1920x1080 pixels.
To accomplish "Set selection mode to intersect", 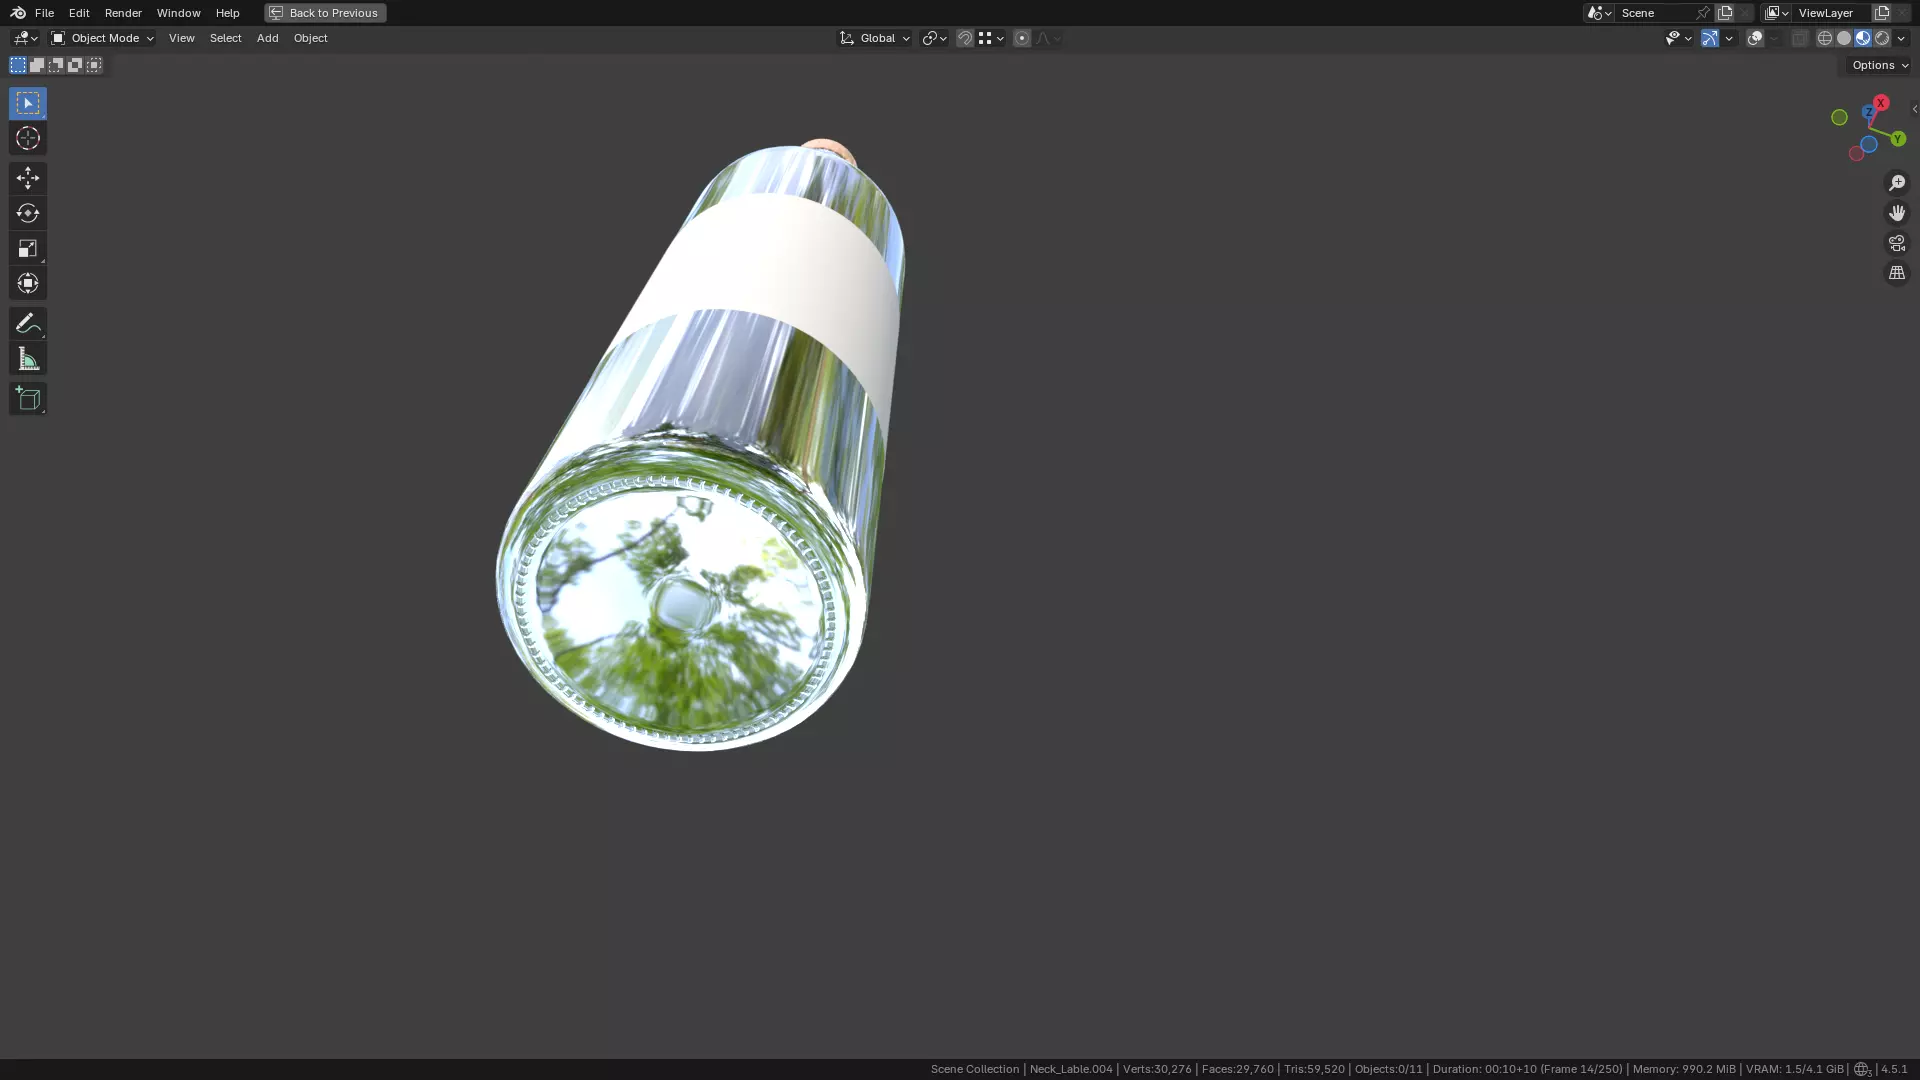I will pyautogui.click(x=94, y=65).
